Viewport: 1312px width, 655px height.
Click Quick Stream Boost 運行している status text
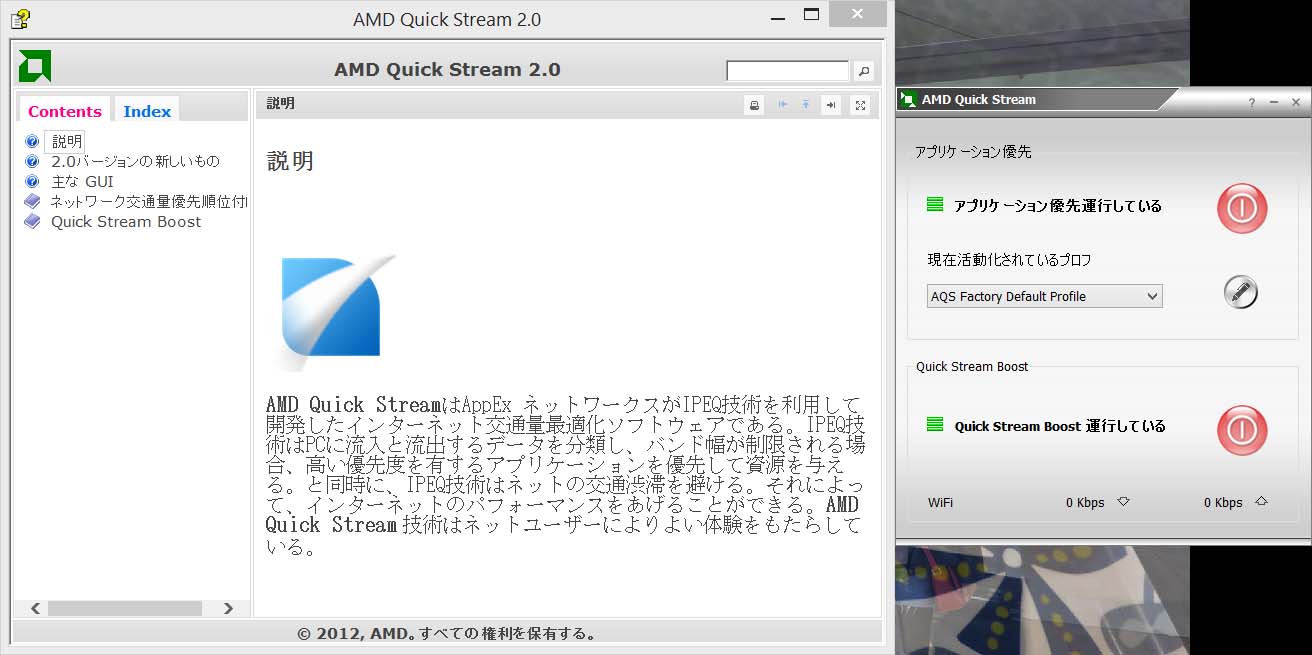(x=1060, y=425)
